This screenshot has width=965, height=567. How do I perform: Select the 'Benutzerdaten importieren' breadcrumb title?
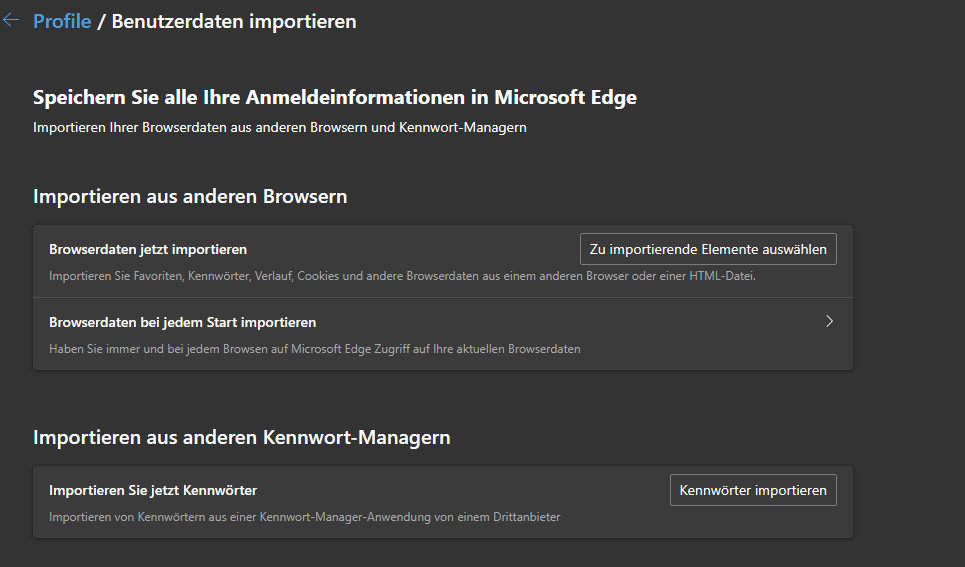pos(234,21)
